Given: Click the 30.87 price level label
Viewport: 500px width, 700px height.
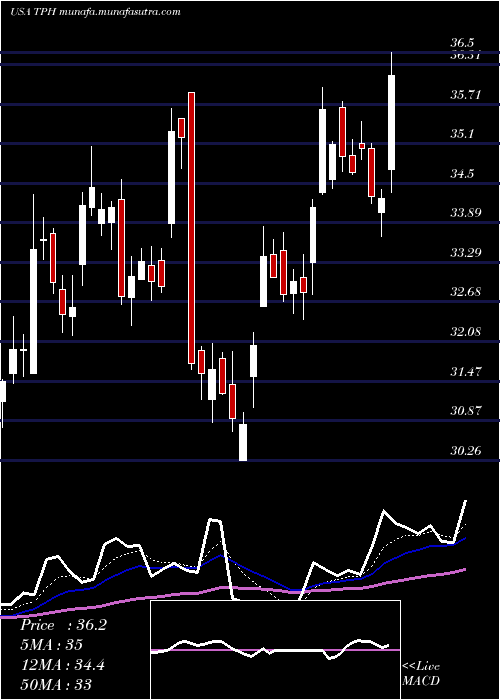Looking at the screenshot, I should (465, 410).
